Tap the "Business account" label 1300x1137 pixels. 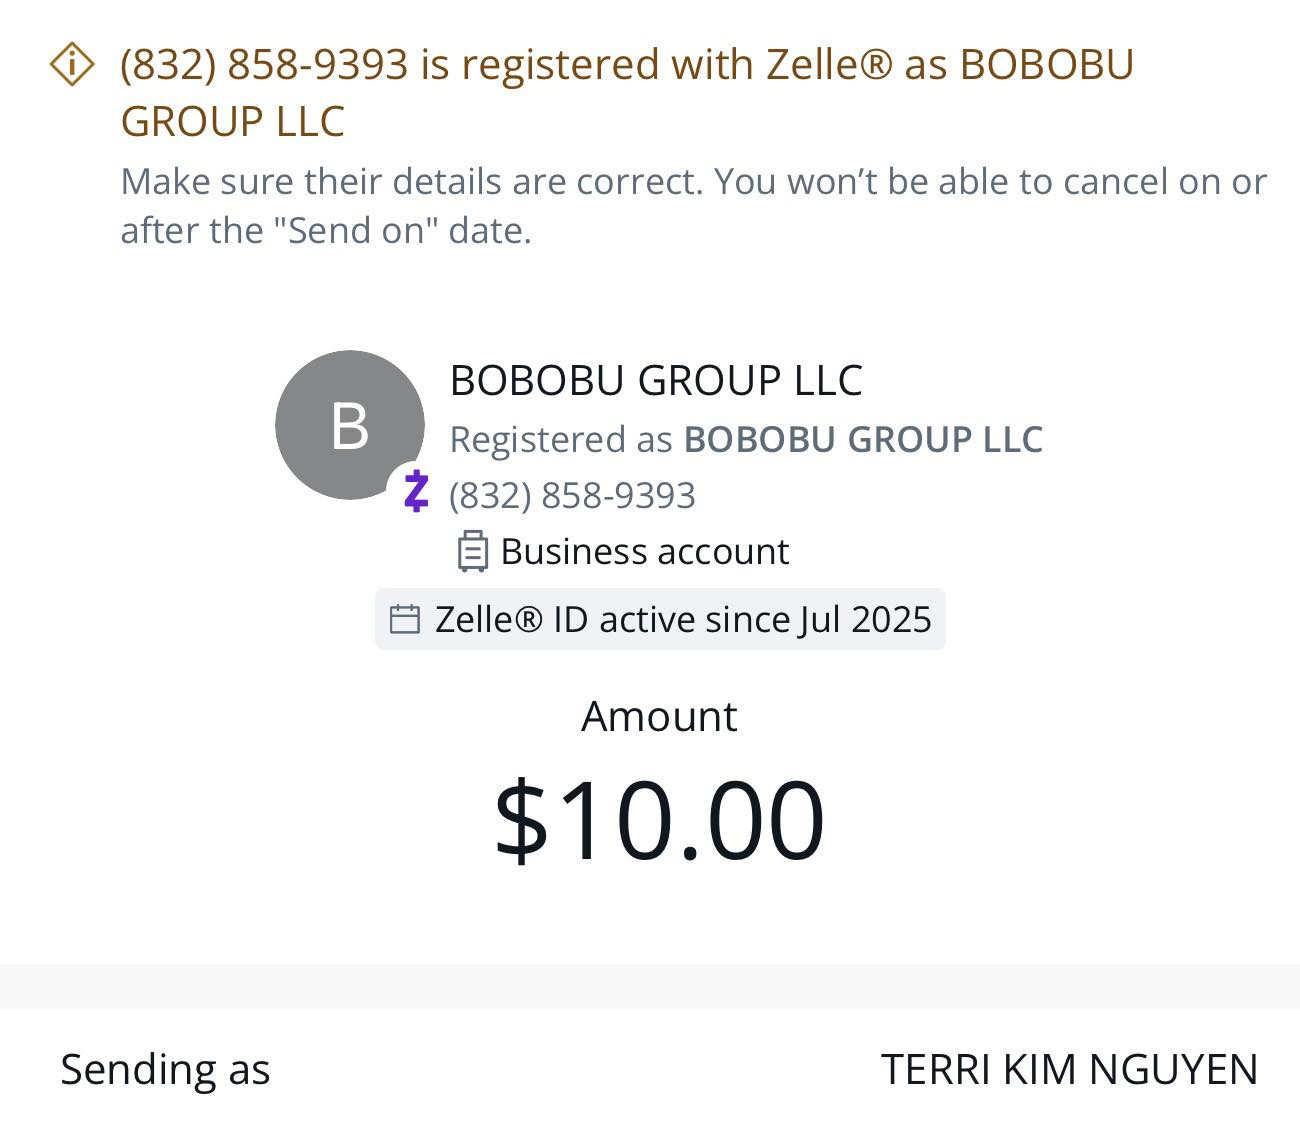point(644,551)
